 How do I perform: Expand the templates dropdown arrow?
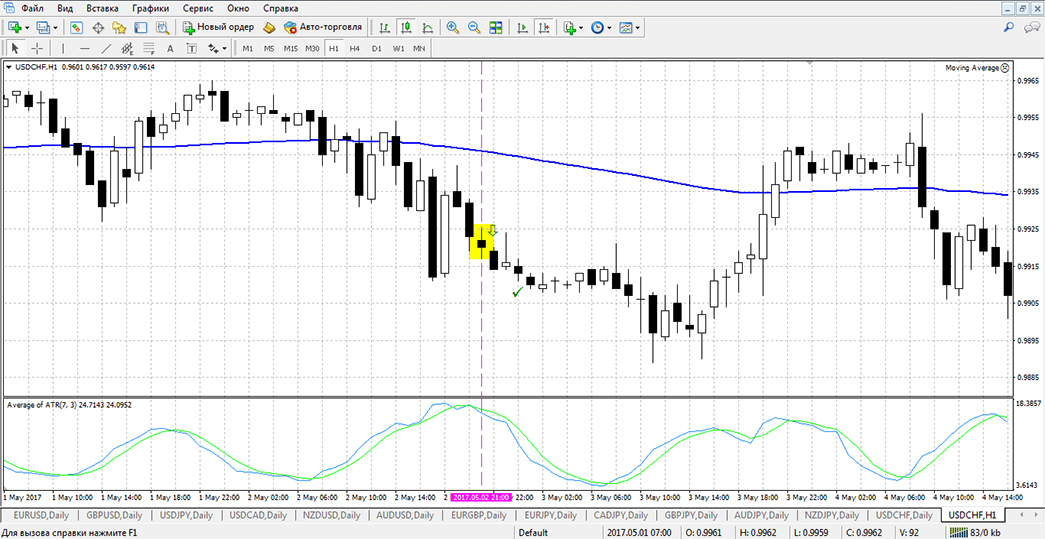pos(638,28)
